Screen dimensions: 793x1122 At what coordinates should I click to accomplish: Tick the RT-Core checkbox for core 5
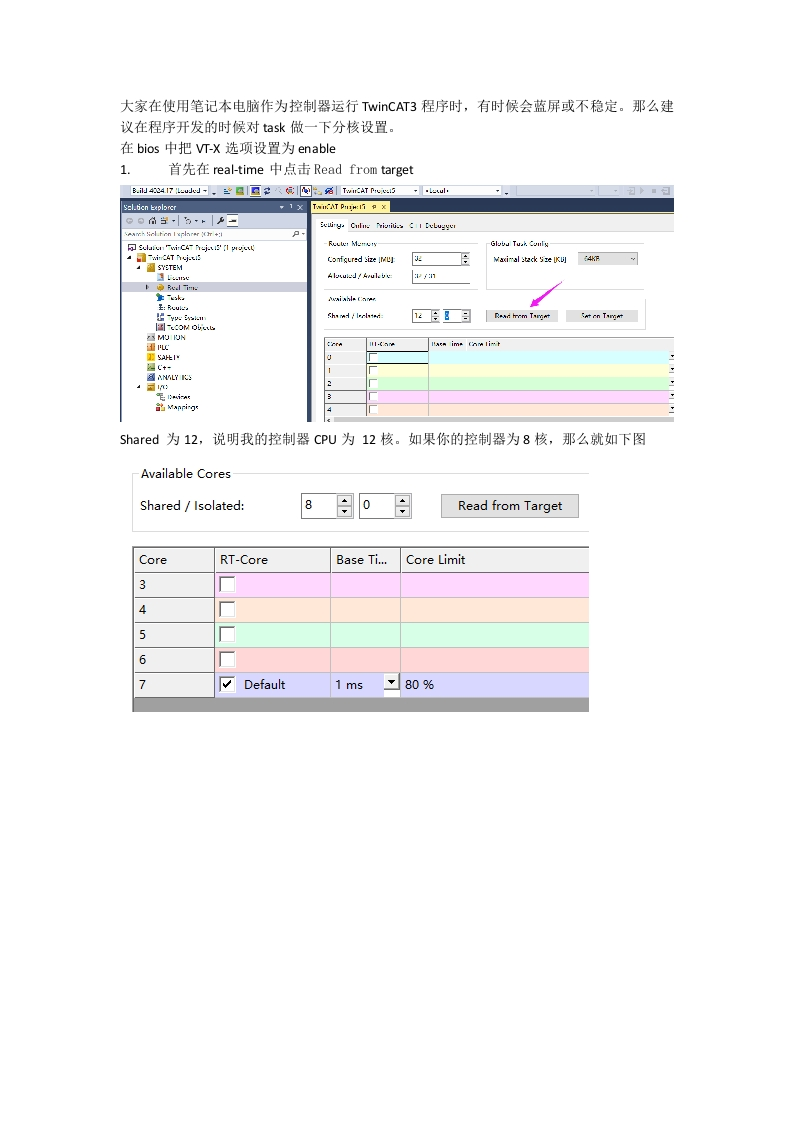227,635
